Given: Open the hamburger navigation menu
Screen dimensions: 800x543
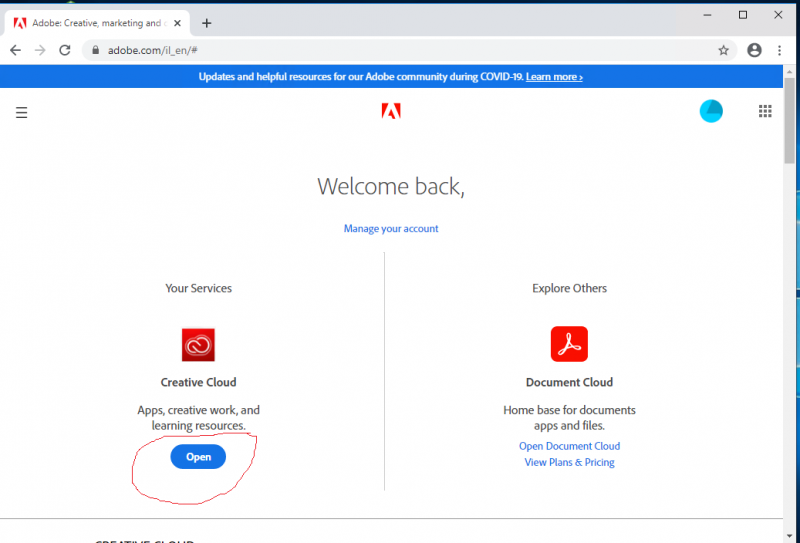Looking at the screenshot, I should [21, 112].
